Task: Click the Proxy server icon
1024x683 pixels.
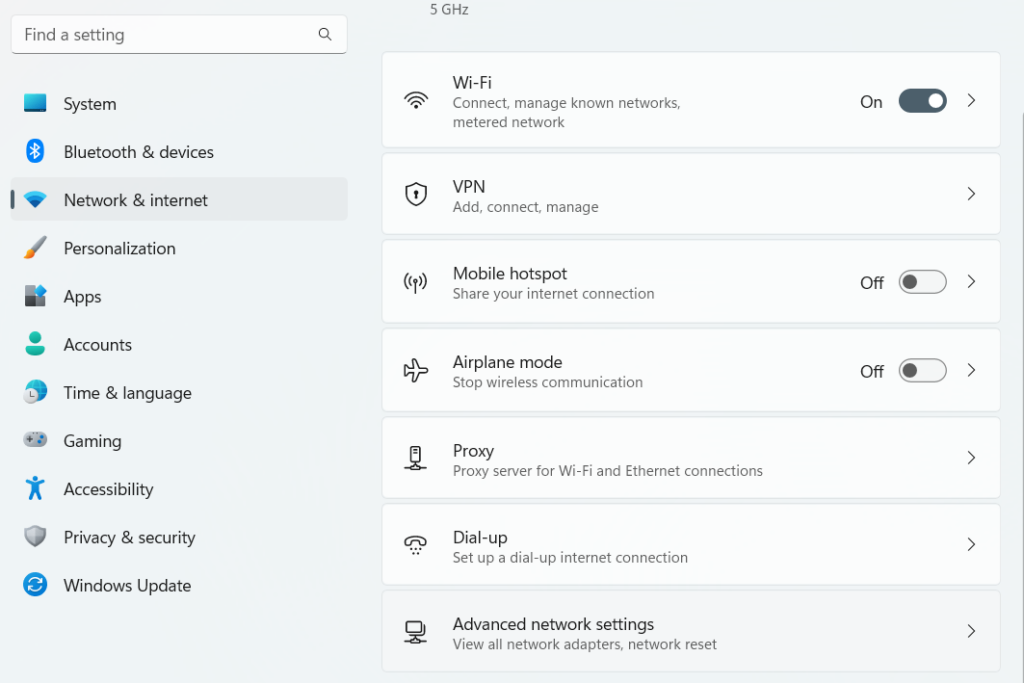Action: point(415,458)
